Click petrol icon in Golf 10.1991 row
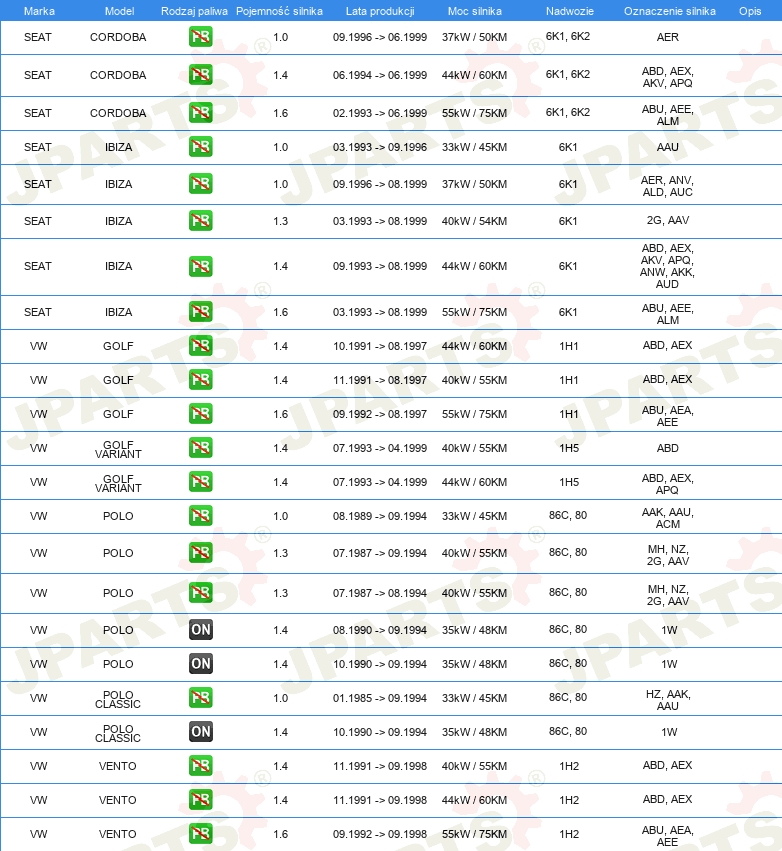 click(200, 346)
